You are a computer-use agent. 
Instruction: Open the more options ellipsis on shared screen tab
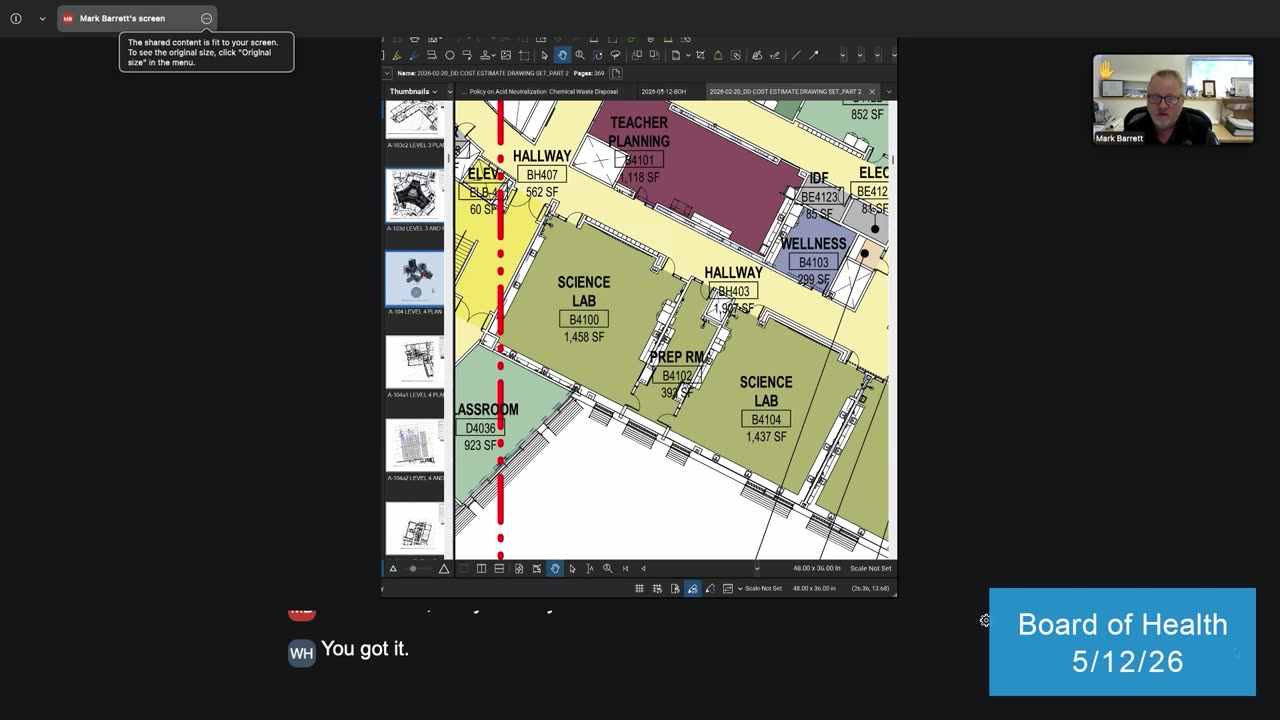coord(206,18)
